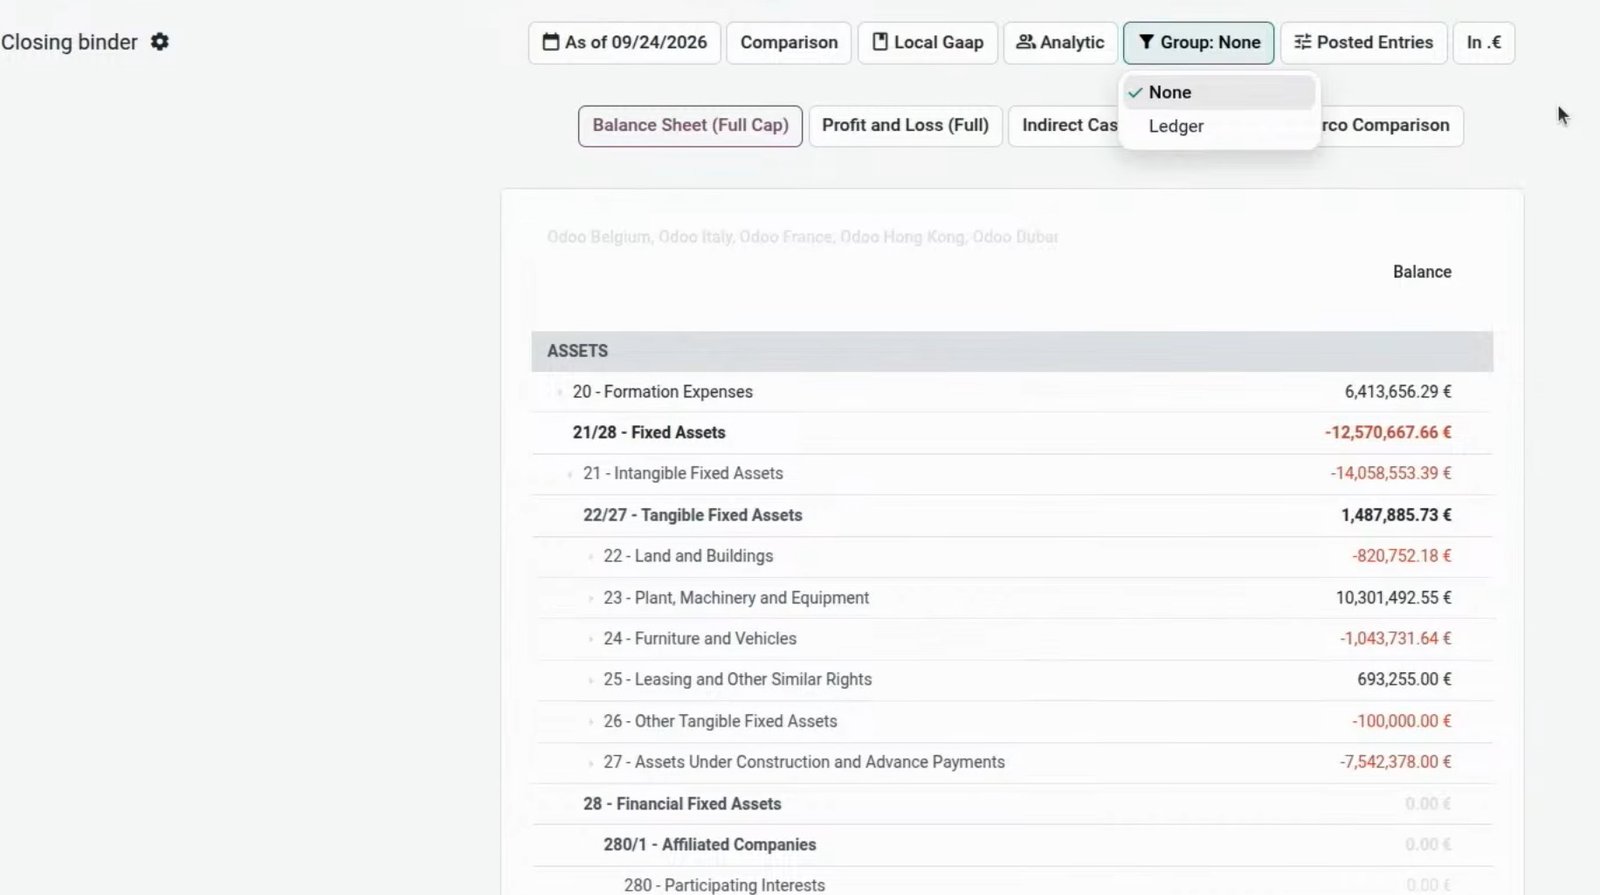Click the -820,752.18 € balance value
Image resolution: width=1600 pixels, height=895 pixels.
click(1402, 556)
